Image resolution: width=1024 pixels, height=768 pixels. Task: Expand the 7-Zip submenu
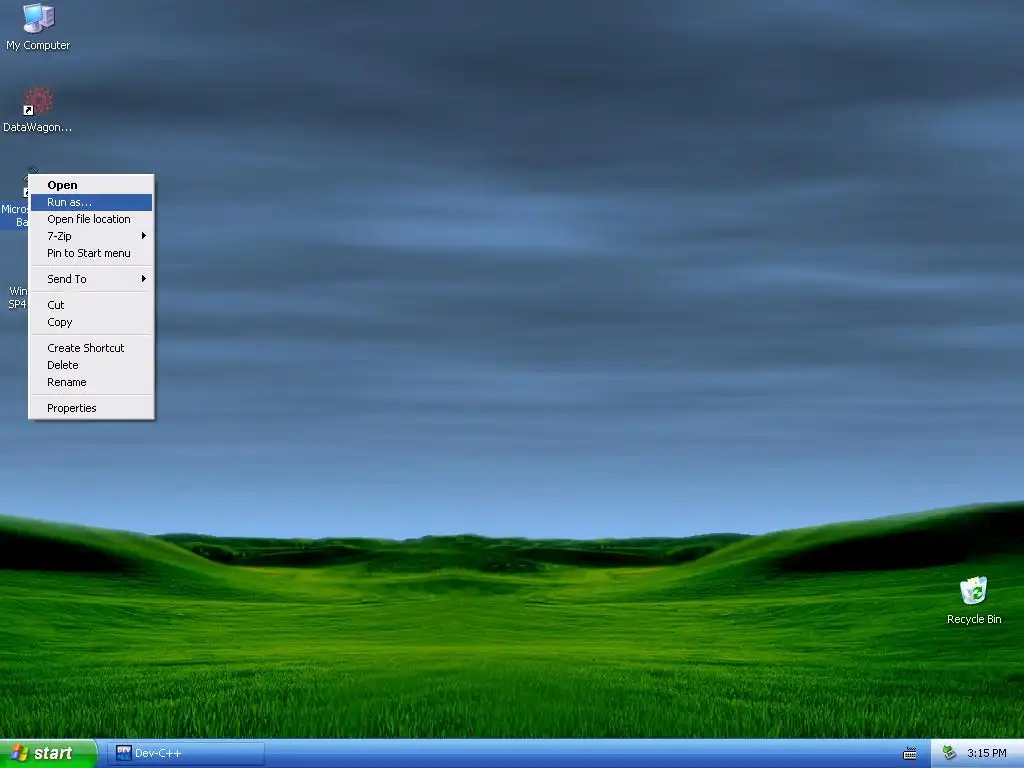tap(91, 236)
